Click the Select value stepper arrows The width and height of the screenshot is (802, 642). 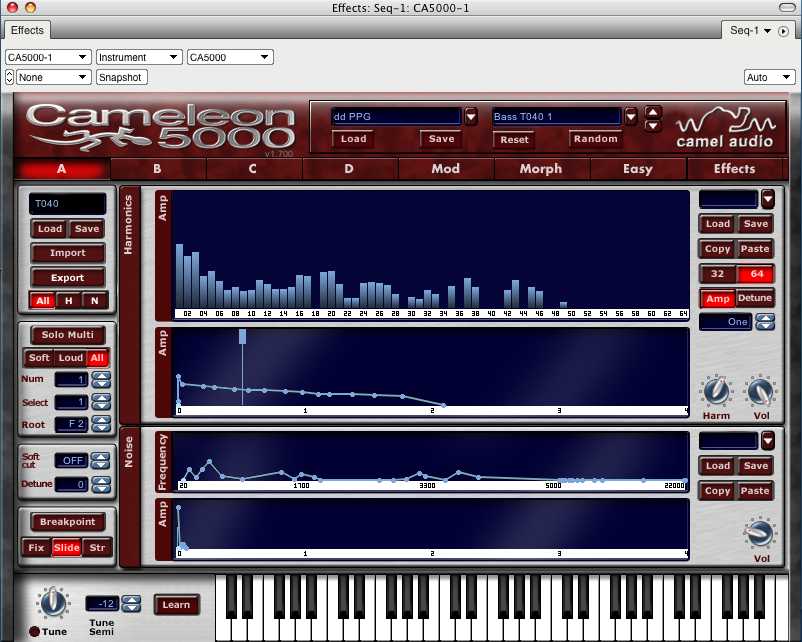[x=101, y=402]
